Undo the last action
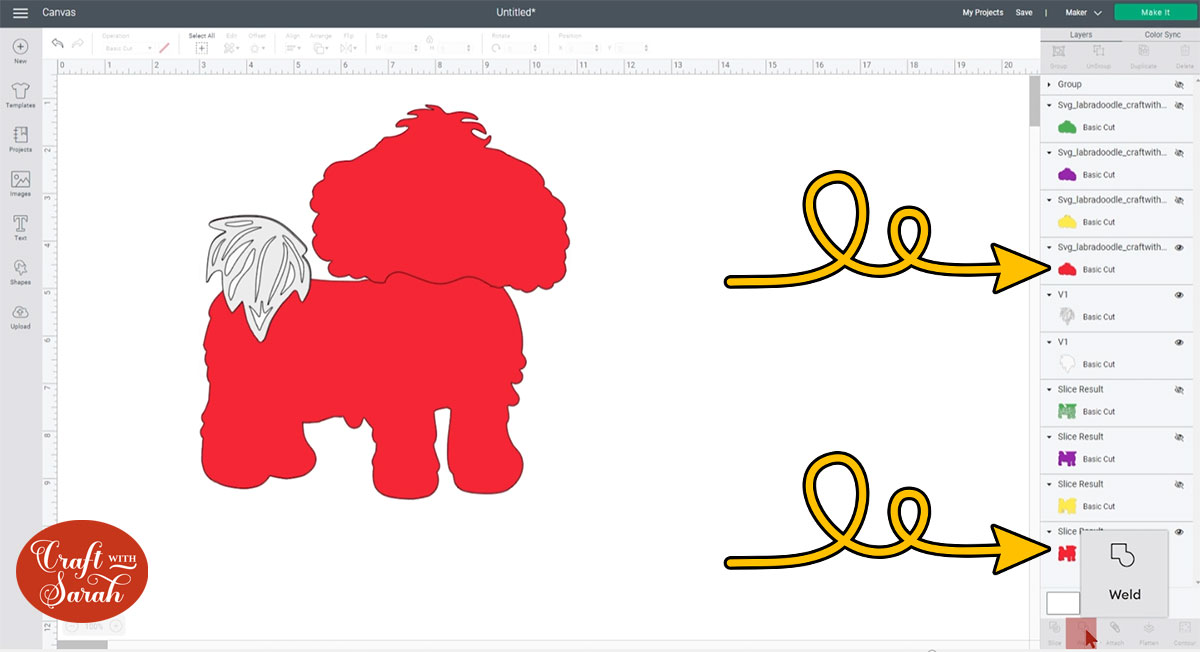The width and height of the screenshot is (1200, 652). pos(57,45)
